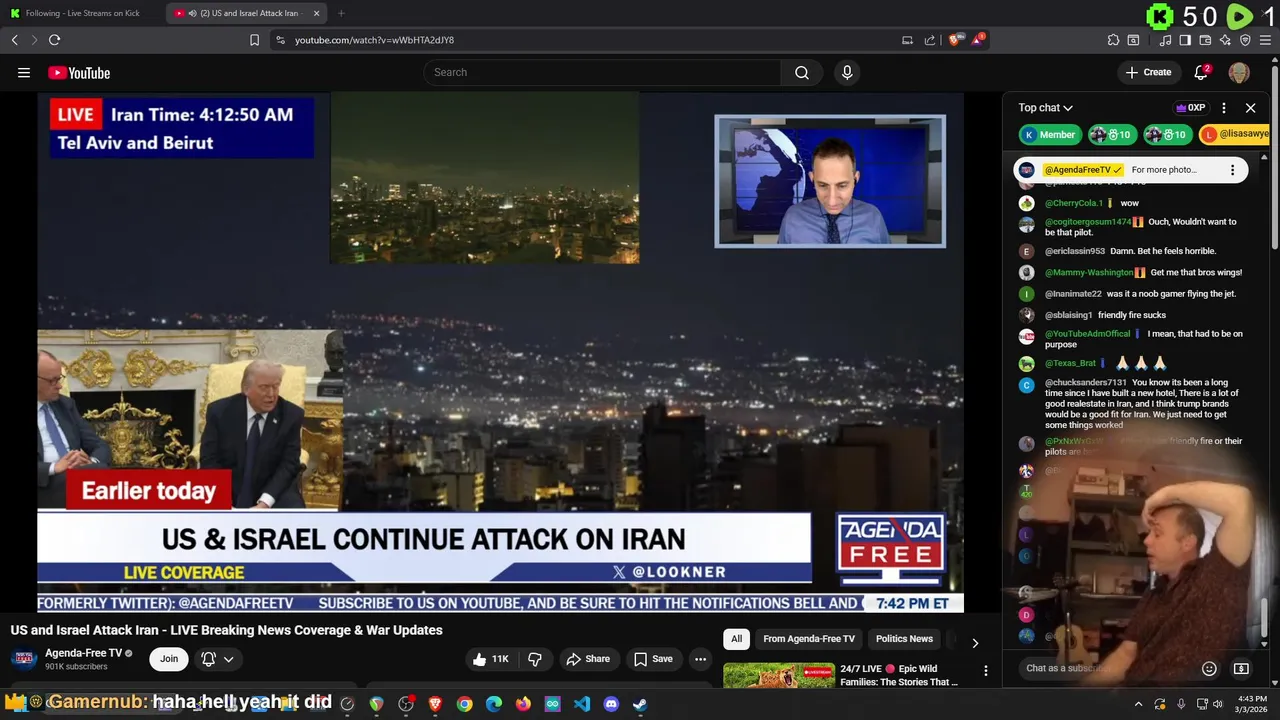The image size is (1280, 720).
Task: Open the Agenda-Free TV channel name link
Action: 83,653
